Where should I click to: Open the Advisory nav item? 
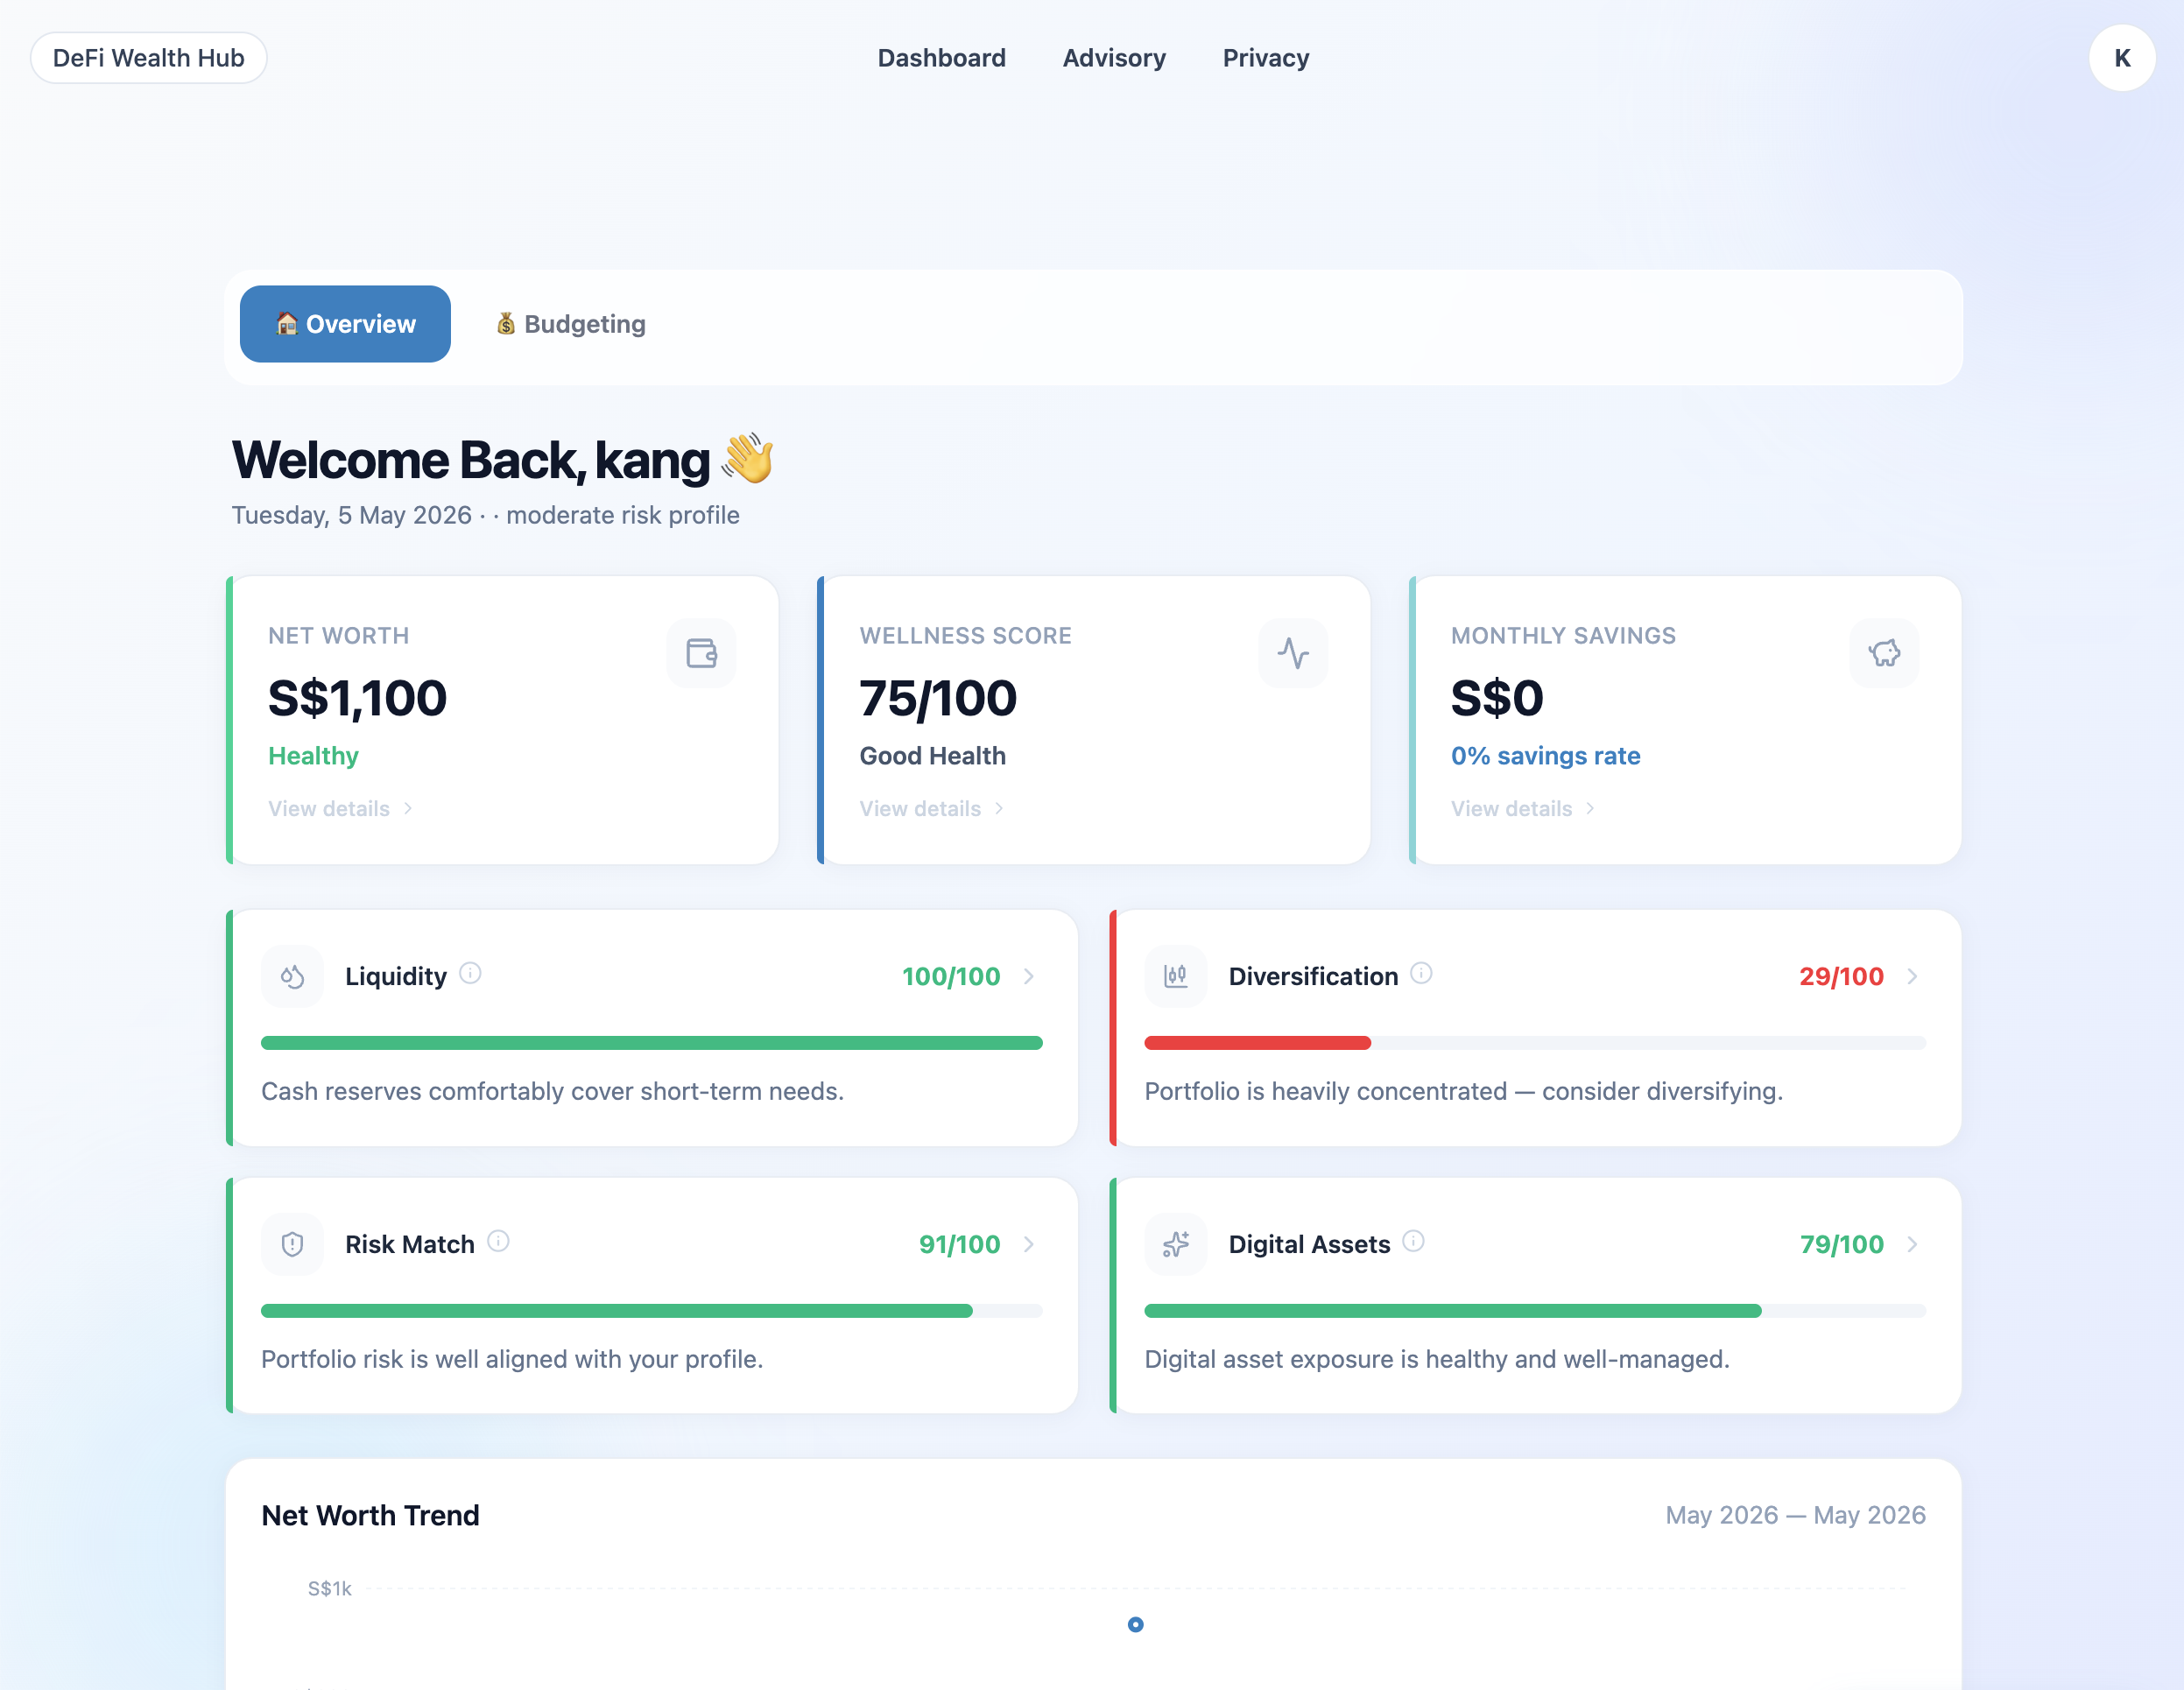1114,58
